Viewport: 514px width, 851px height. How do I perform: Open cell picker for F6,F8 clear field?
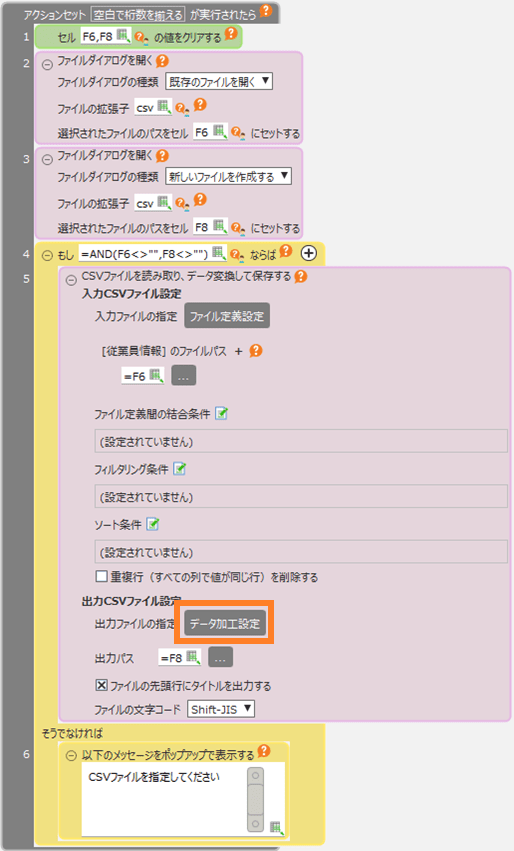[123, 36]
